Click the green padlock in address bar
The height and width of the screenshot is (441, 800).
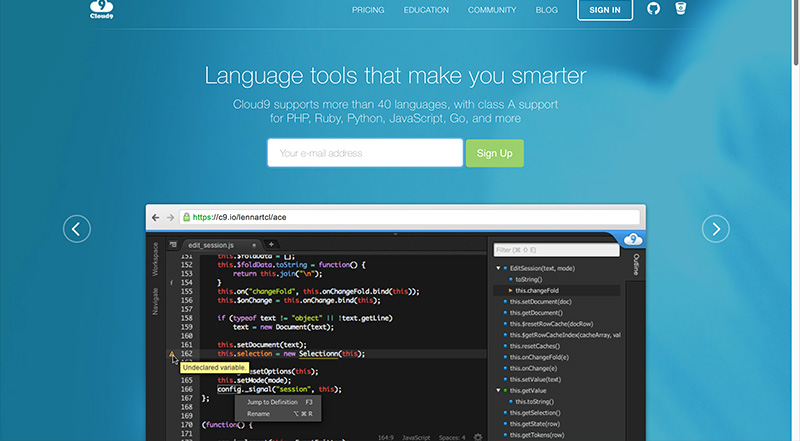[187, 217]
